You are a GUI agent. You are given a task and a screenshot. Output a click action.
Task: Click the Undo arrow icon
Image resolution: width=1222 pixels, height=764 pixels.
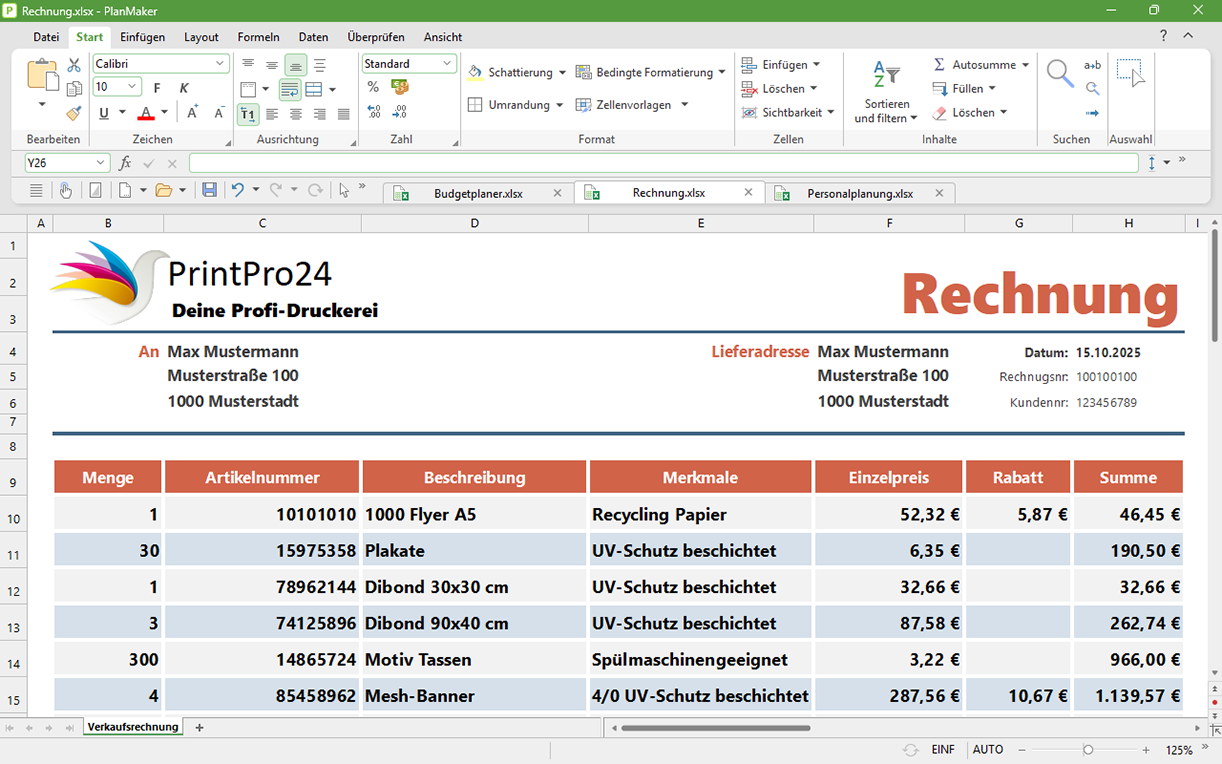[x=237, y=190]
